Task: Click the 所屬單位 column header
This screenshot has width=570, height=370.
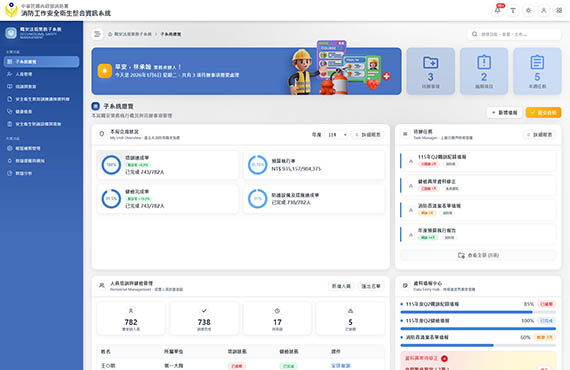Action: (173, 351)
